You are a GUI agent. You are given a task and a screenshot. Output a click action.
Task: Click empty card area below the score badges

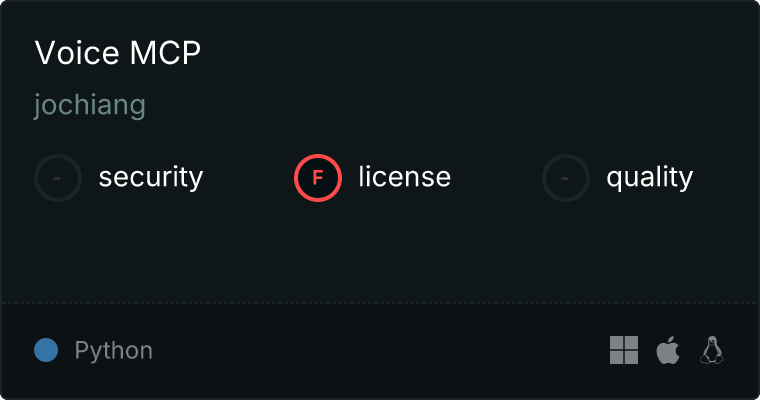coord(380,252)
